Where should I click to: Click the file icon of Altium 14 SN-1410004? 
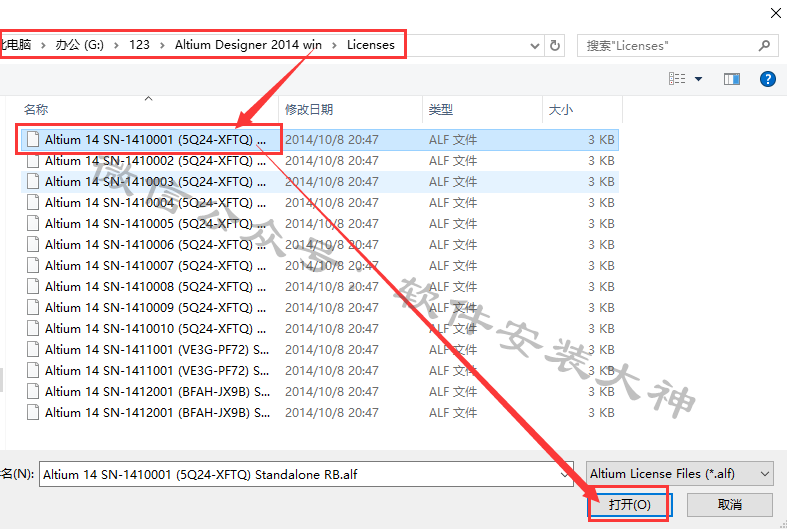point(33,203)
